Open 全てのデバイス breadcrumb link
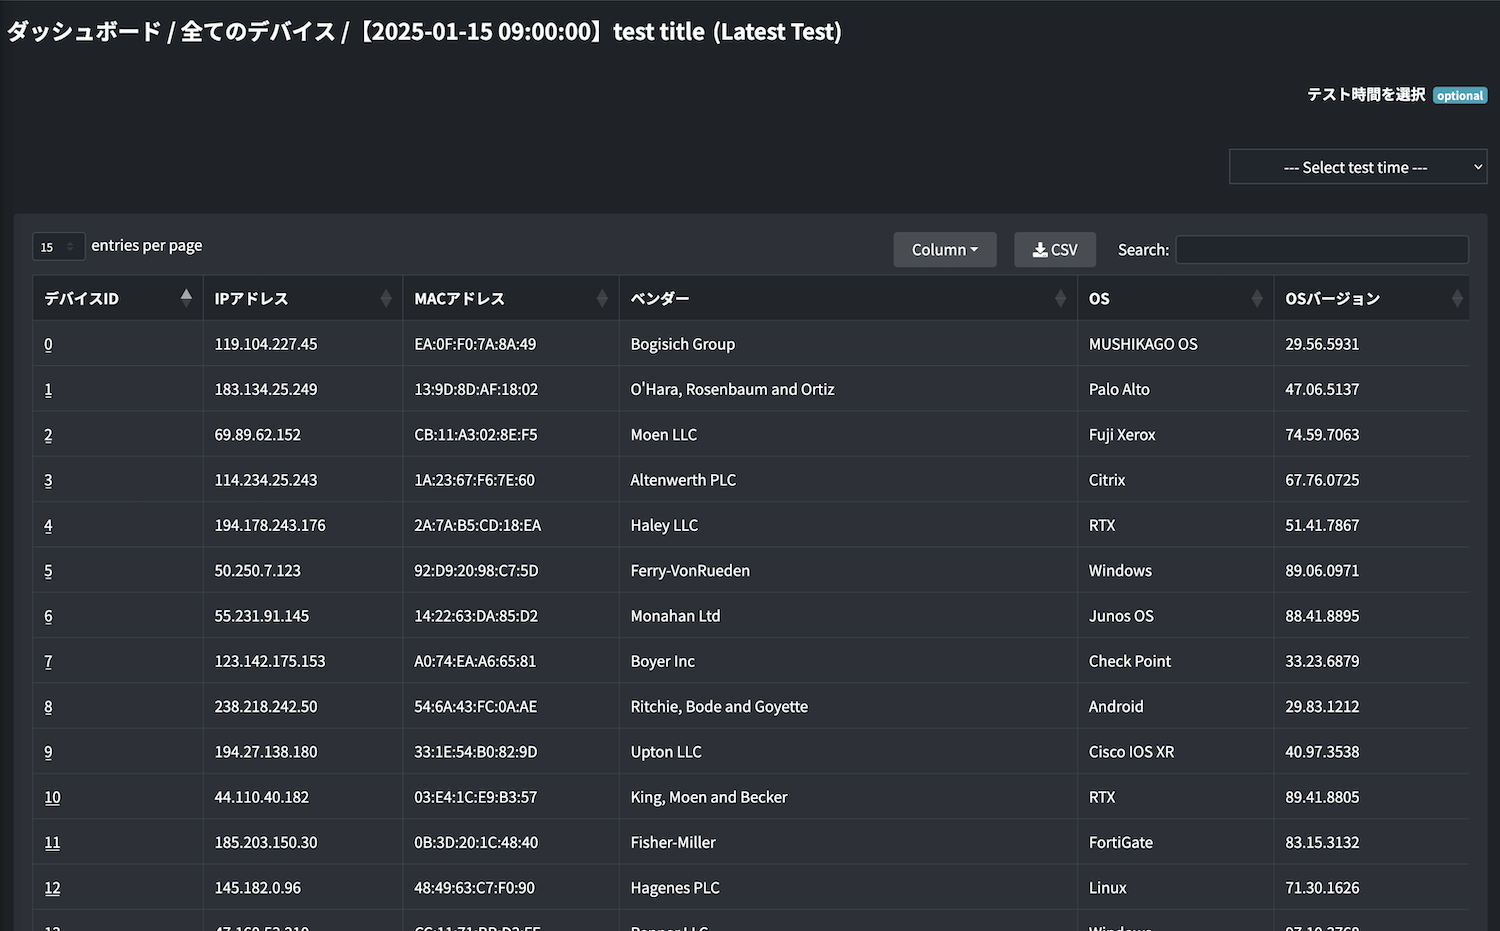This screenshot has width=1500, height=931. [257, 32]
